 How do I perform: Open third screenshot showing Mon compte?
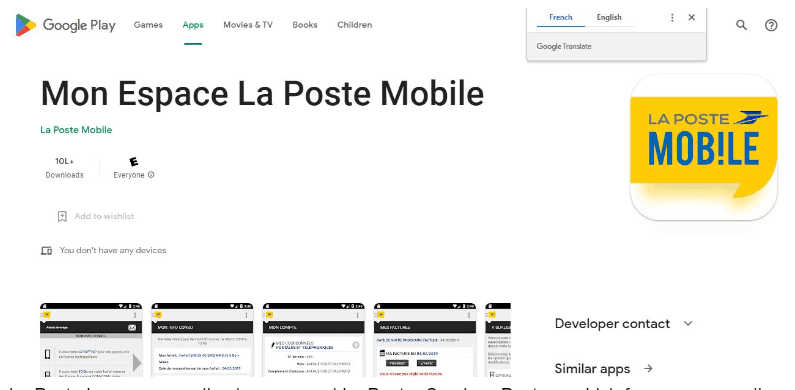313,340
